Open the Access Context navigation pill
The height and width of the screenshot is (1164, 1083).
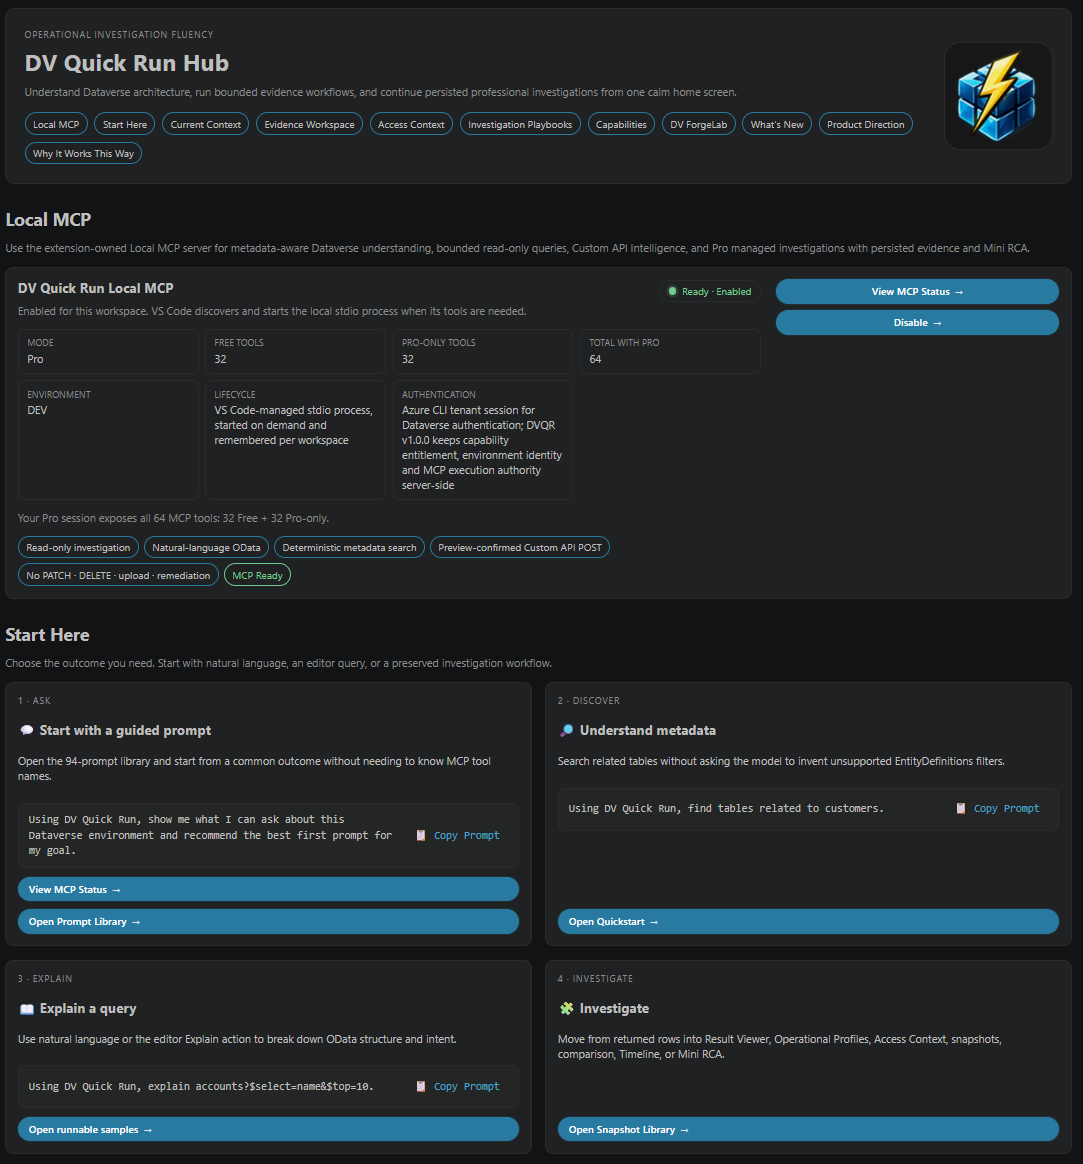pyautogui.click(x=411, y=125)
